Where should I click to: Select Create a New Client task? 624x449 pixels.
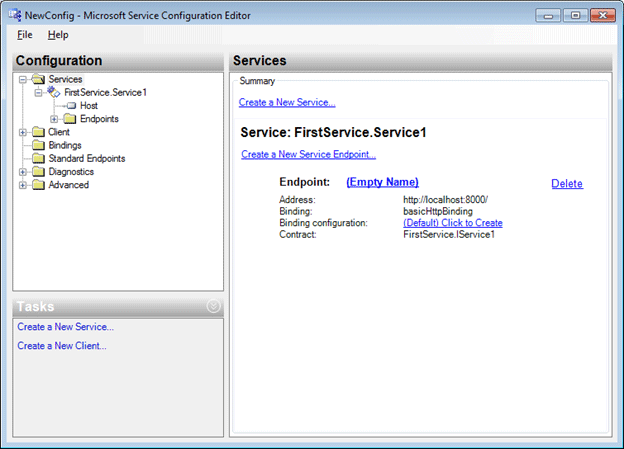coord(62,346)
